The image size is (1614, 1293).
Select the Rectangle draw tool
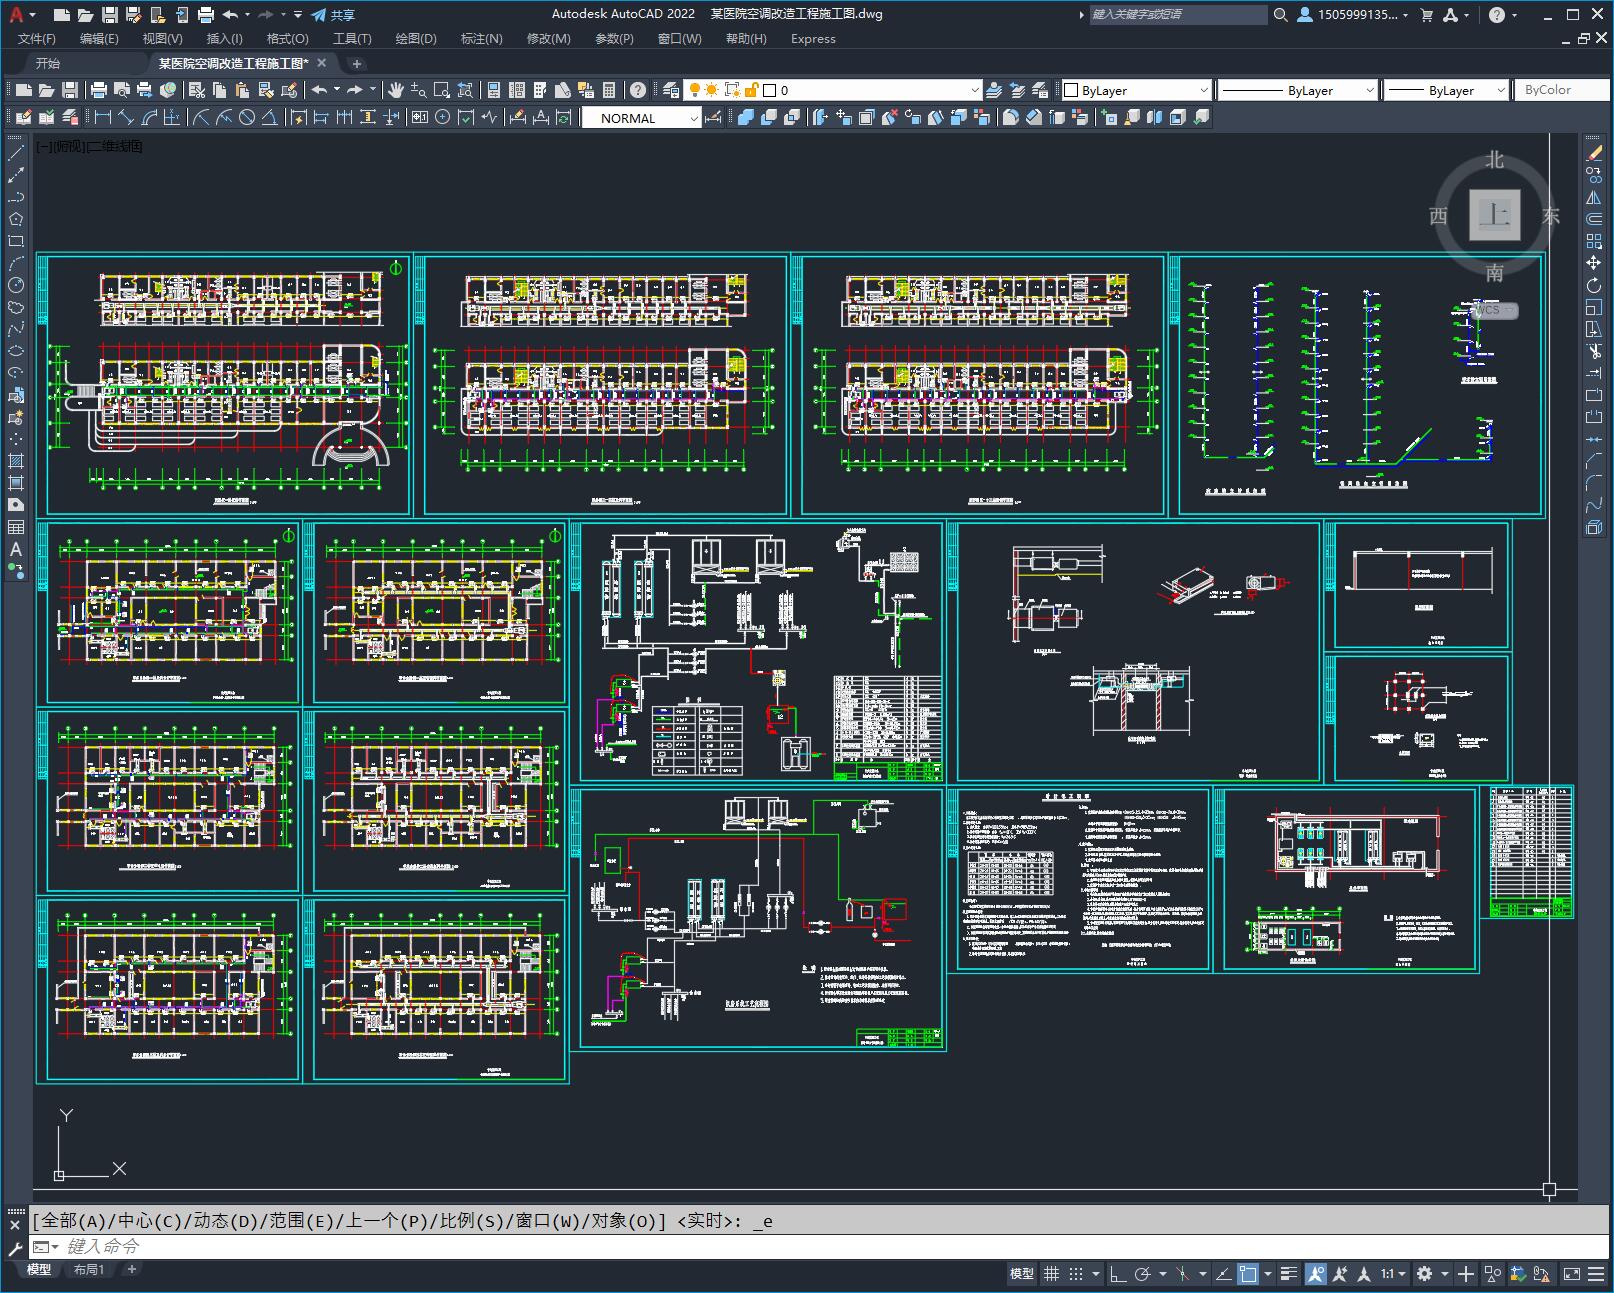point(16,241)
